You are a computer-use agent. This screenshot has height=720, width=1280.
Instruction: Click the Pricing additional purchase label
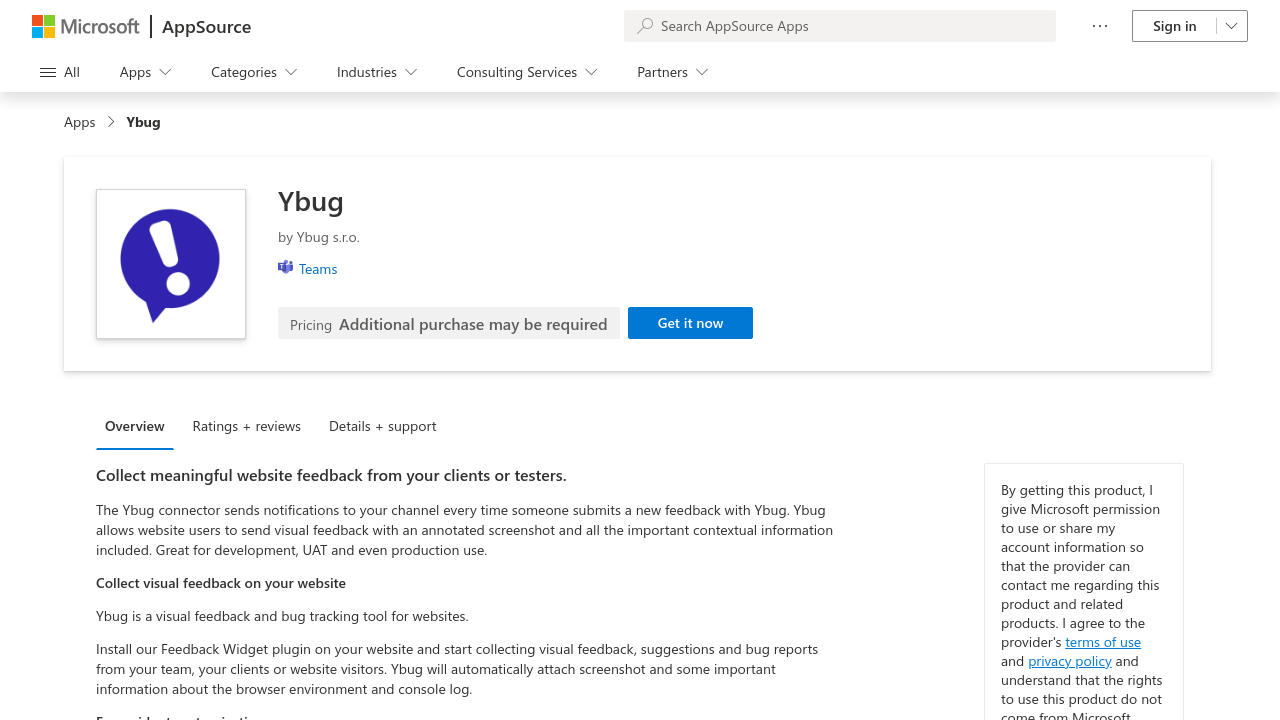(x=449, y=324)
